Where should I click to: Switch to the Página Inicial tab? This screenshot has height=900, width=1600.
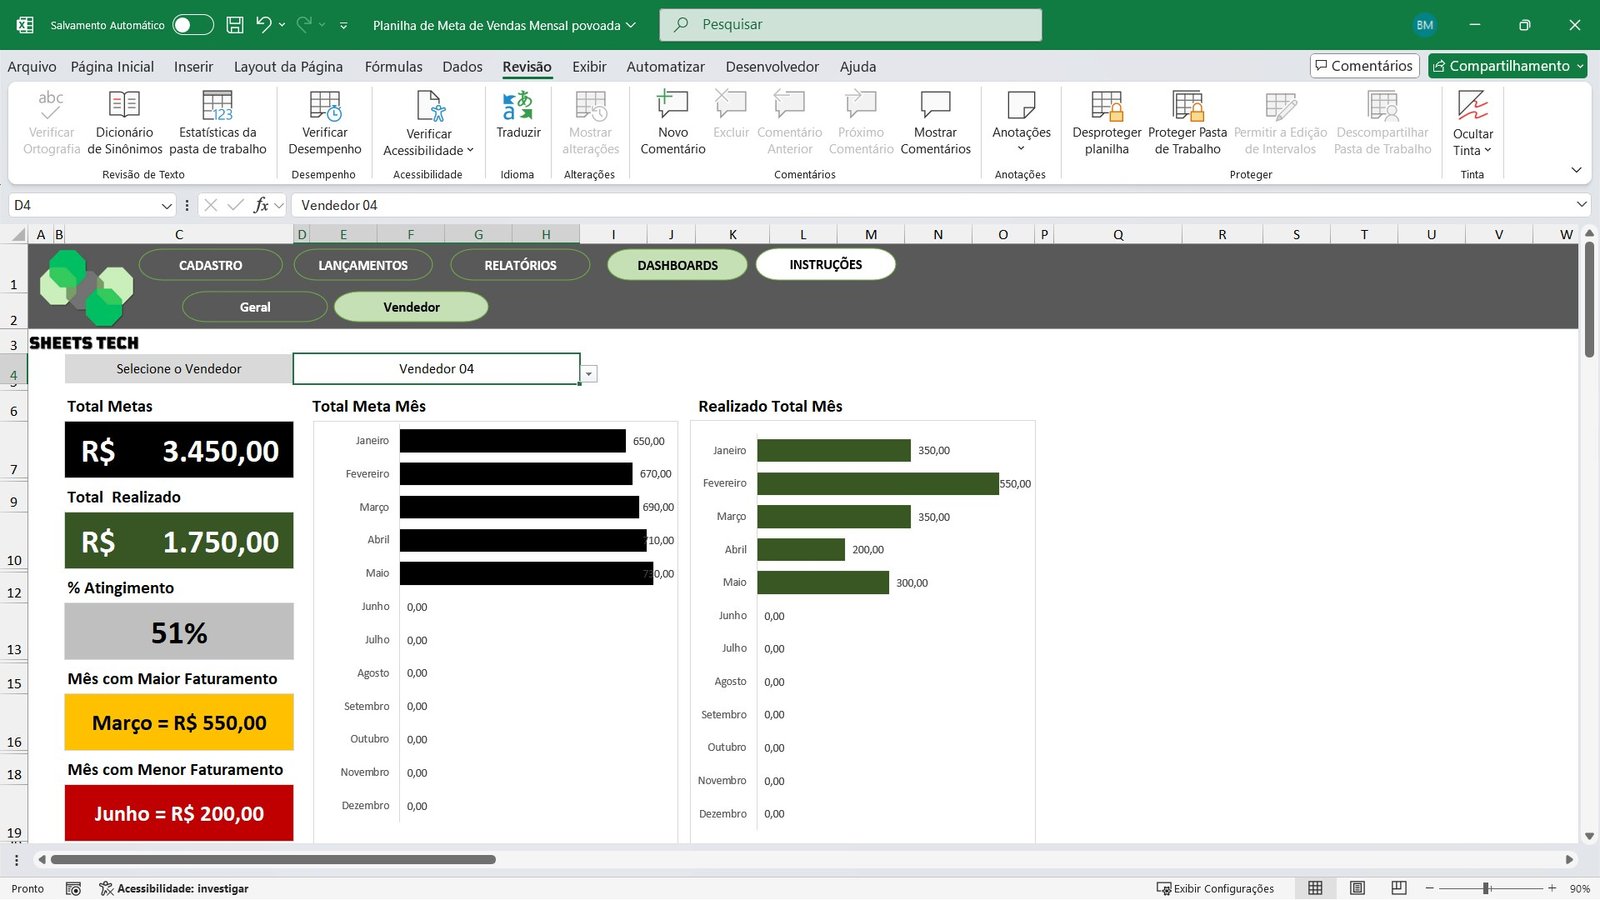(x=112, y=66)
